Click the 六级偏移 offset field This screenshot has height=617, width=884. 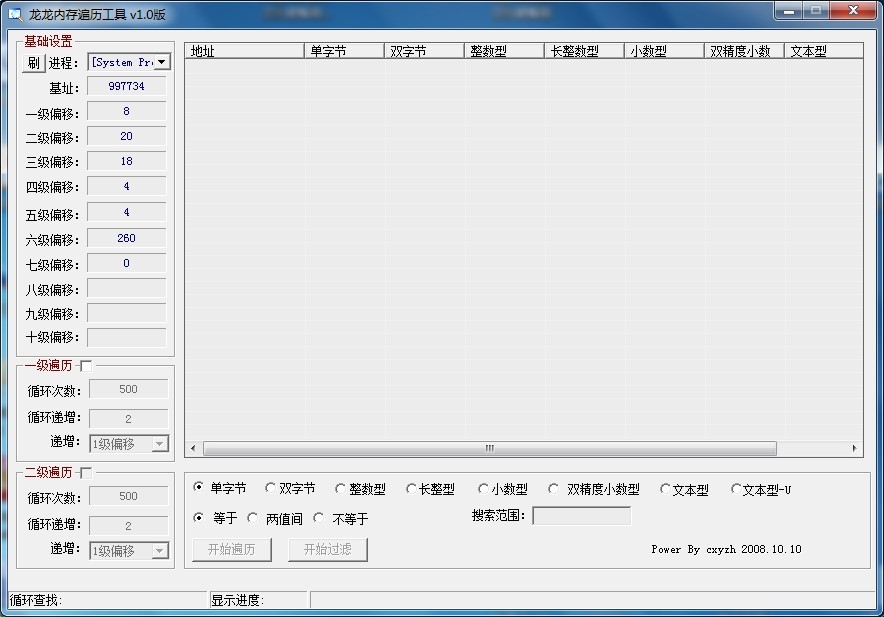click(x=126, y=237)
